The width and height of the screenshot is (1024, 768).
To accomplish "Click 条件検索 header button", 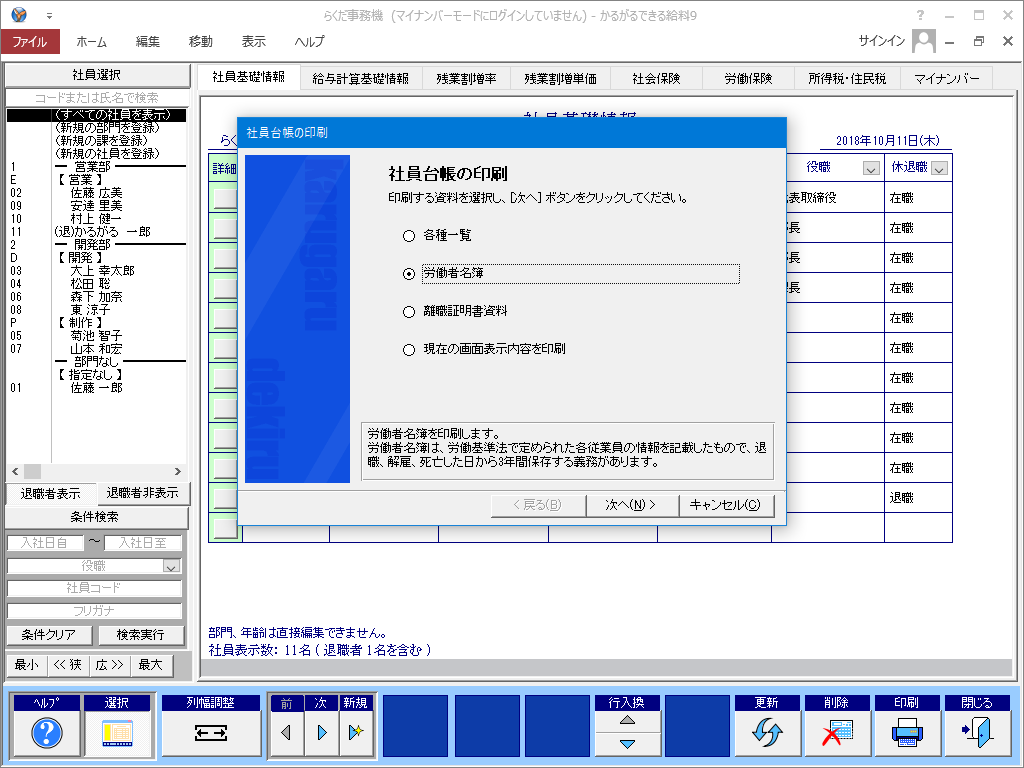I will click(95, 517).
